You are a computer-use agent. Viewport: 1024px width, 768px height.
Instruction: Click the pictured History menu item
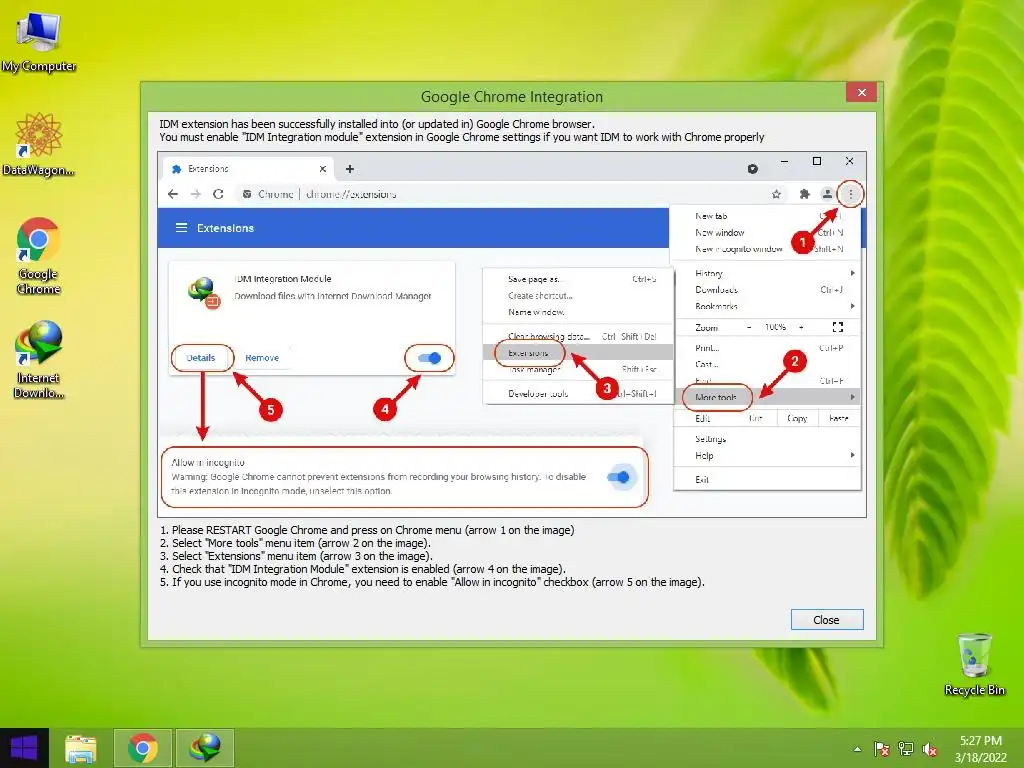click(x=767, y=273)
